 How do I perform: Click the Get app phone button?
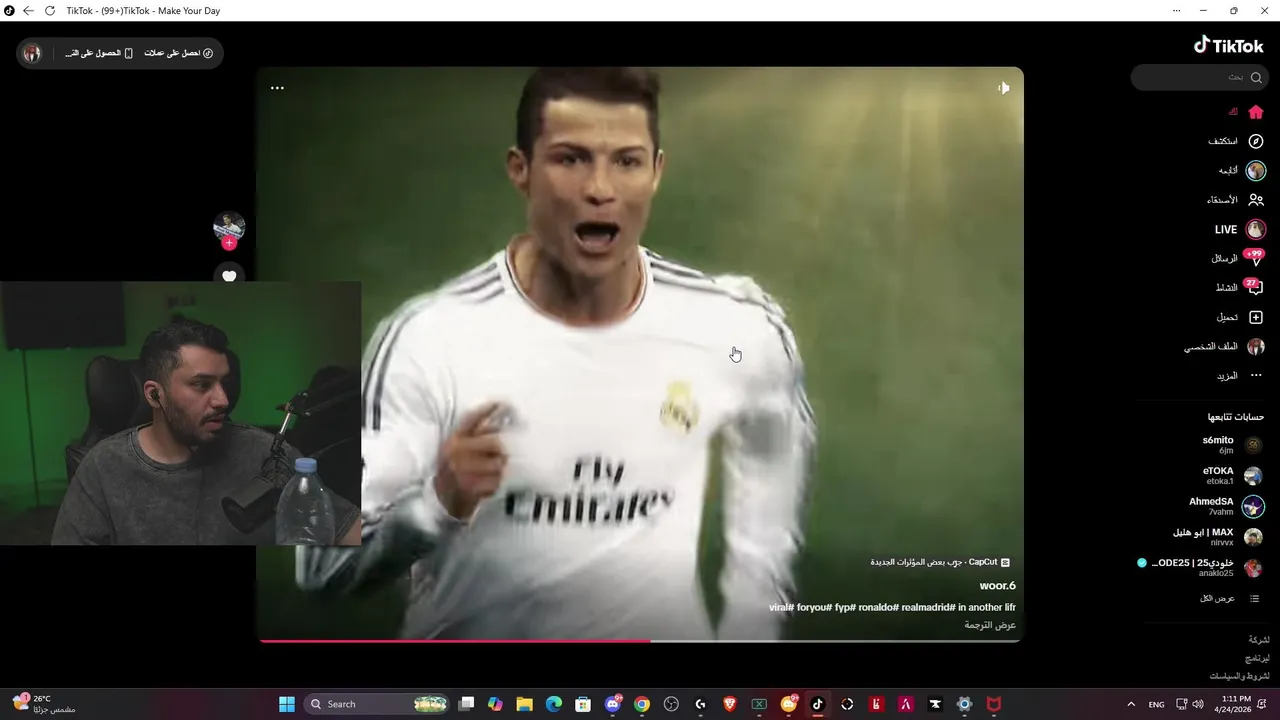[99, 53]
